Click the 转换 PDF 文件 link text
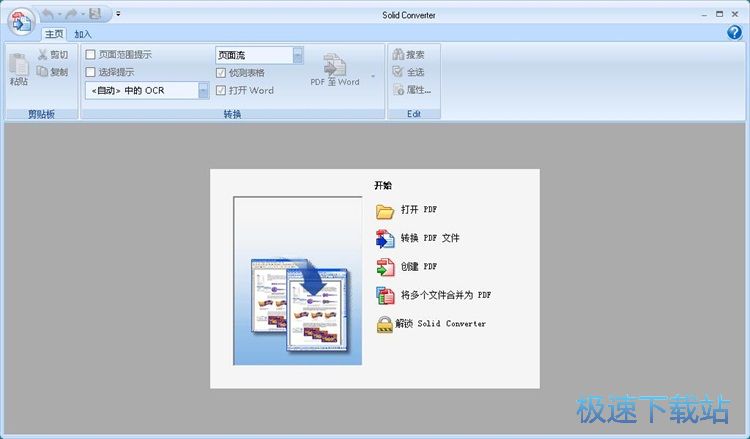The height and width of the screenshot is (439, 750). click(x=430, y=238)
